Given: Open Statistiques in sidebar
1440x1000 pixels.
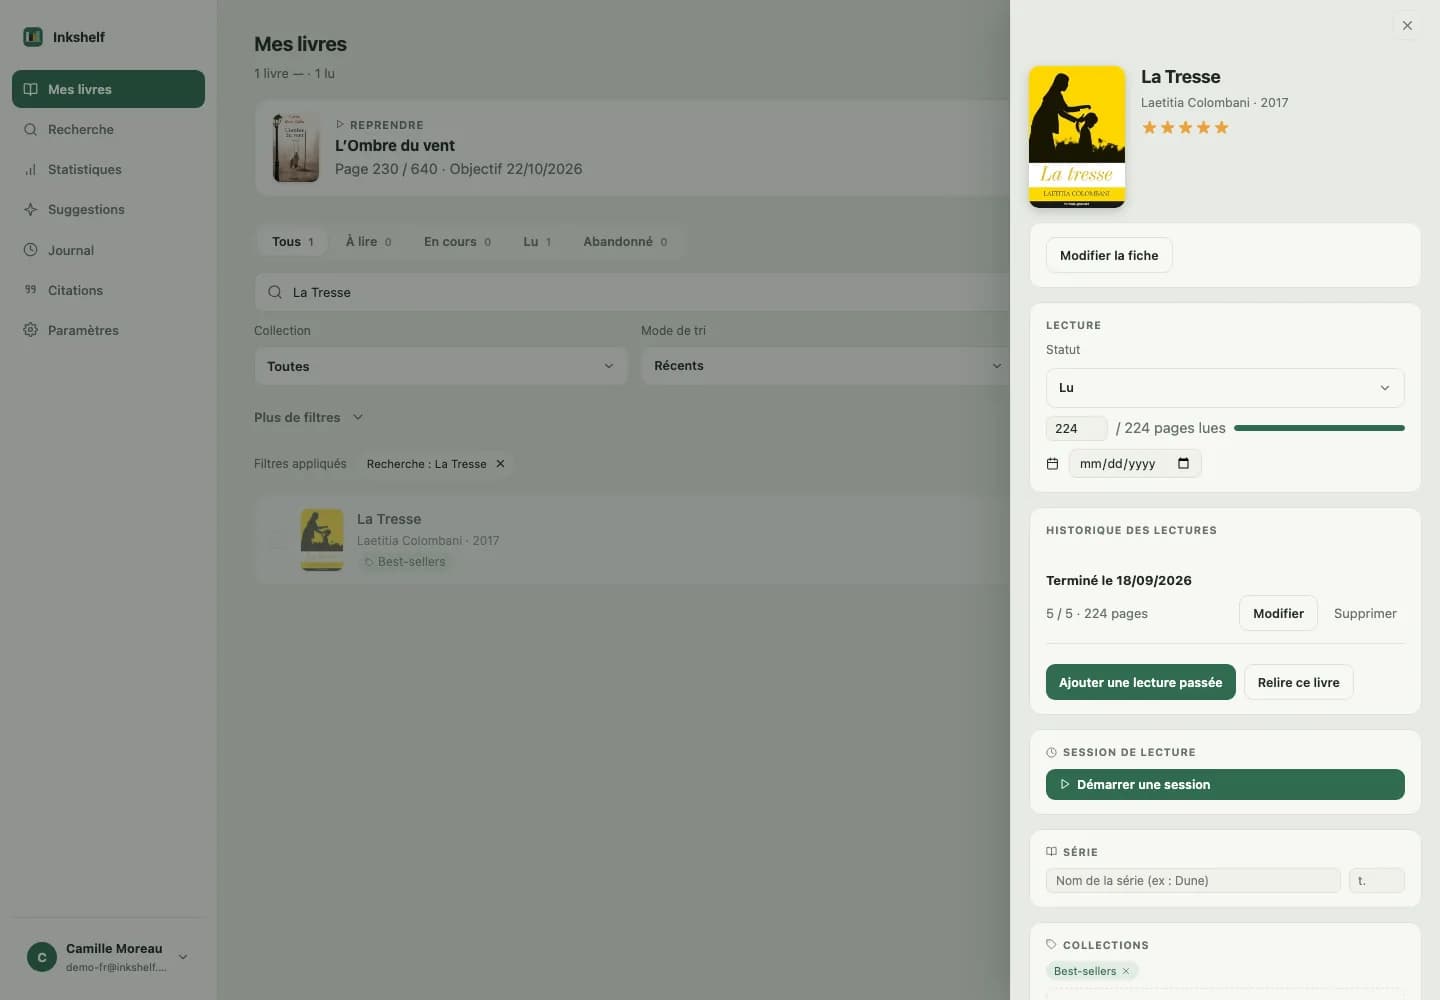Looking at the screenshot, I should click(108, 169).
